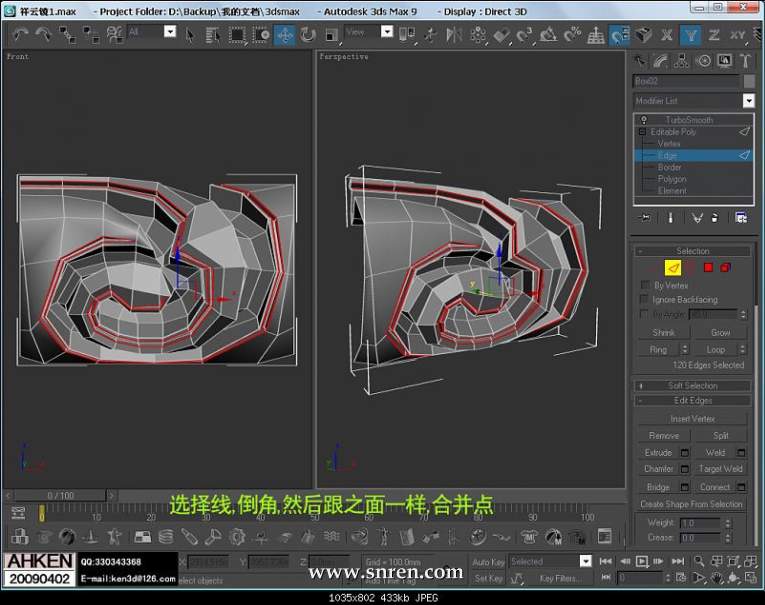Open the Select by Name list

coord(213,34)
